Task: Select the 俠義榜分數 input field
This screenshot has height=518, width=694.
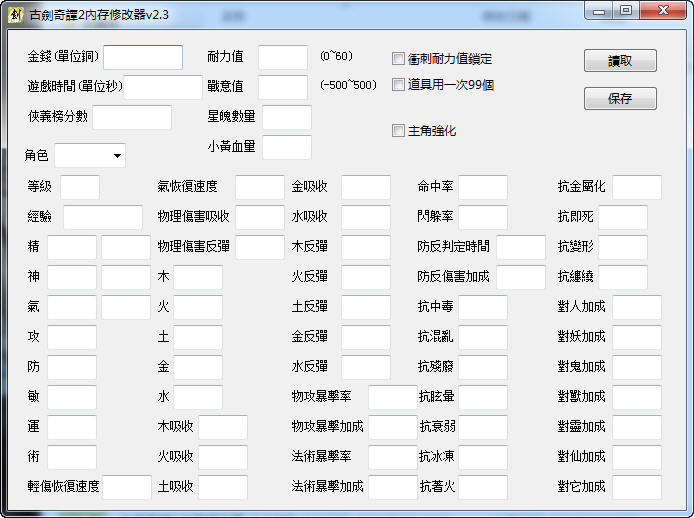Action: tap(132, 117)
